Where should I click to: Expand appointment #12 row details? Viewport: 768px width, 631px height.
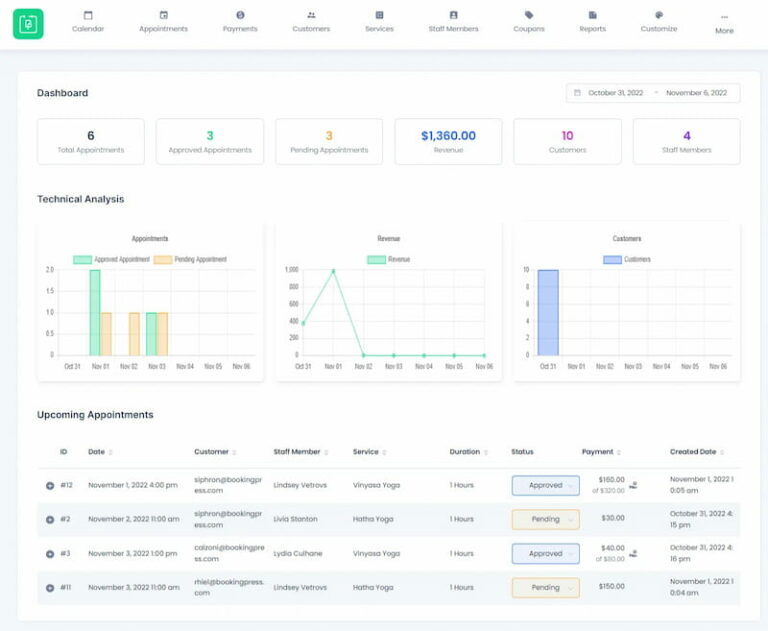50,486
